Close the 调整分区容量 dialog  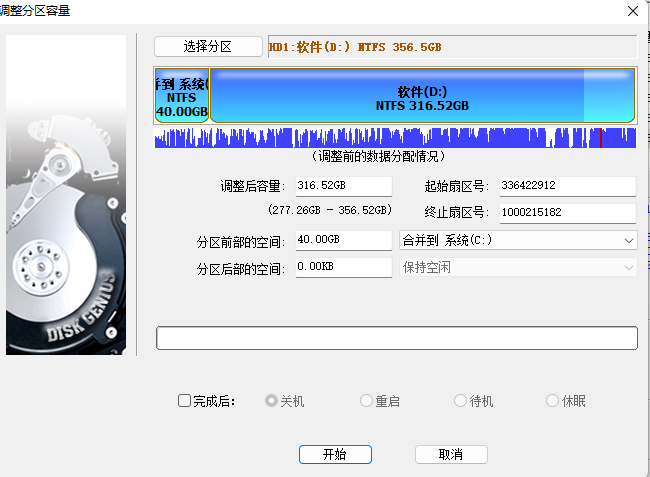coord(632,11)
